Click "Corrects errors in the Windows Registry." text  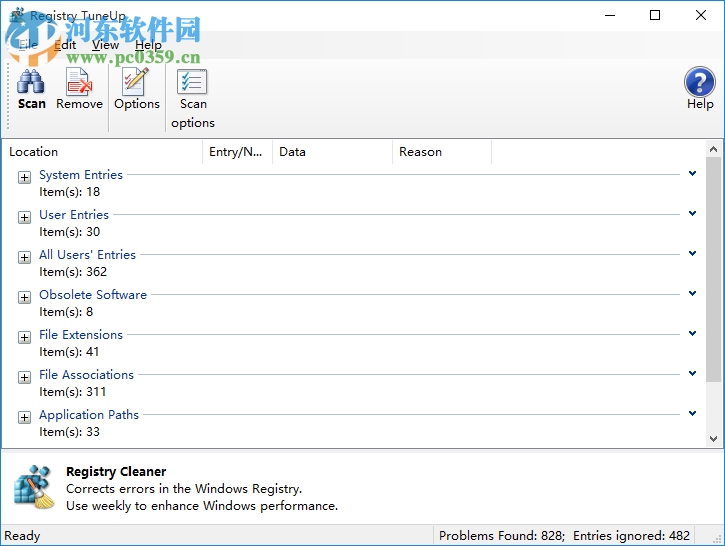(x=184, y=489)
